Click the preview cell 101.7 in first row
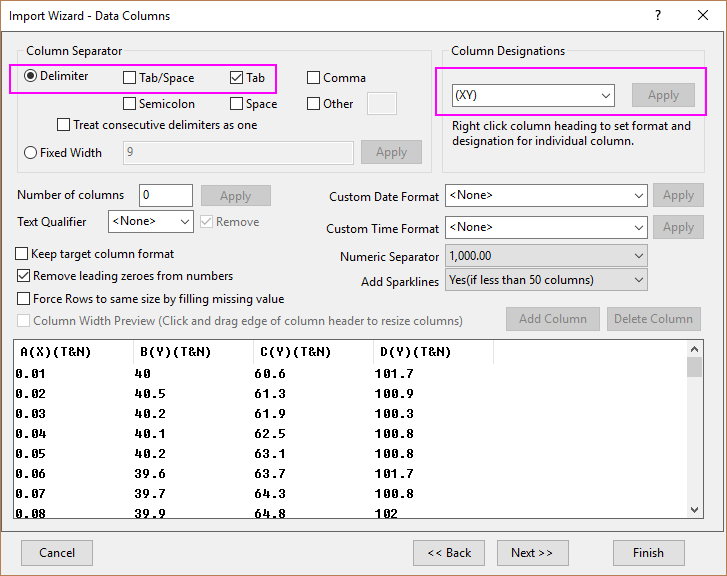This screenshot has height=576, width=727. click(394, 374)
